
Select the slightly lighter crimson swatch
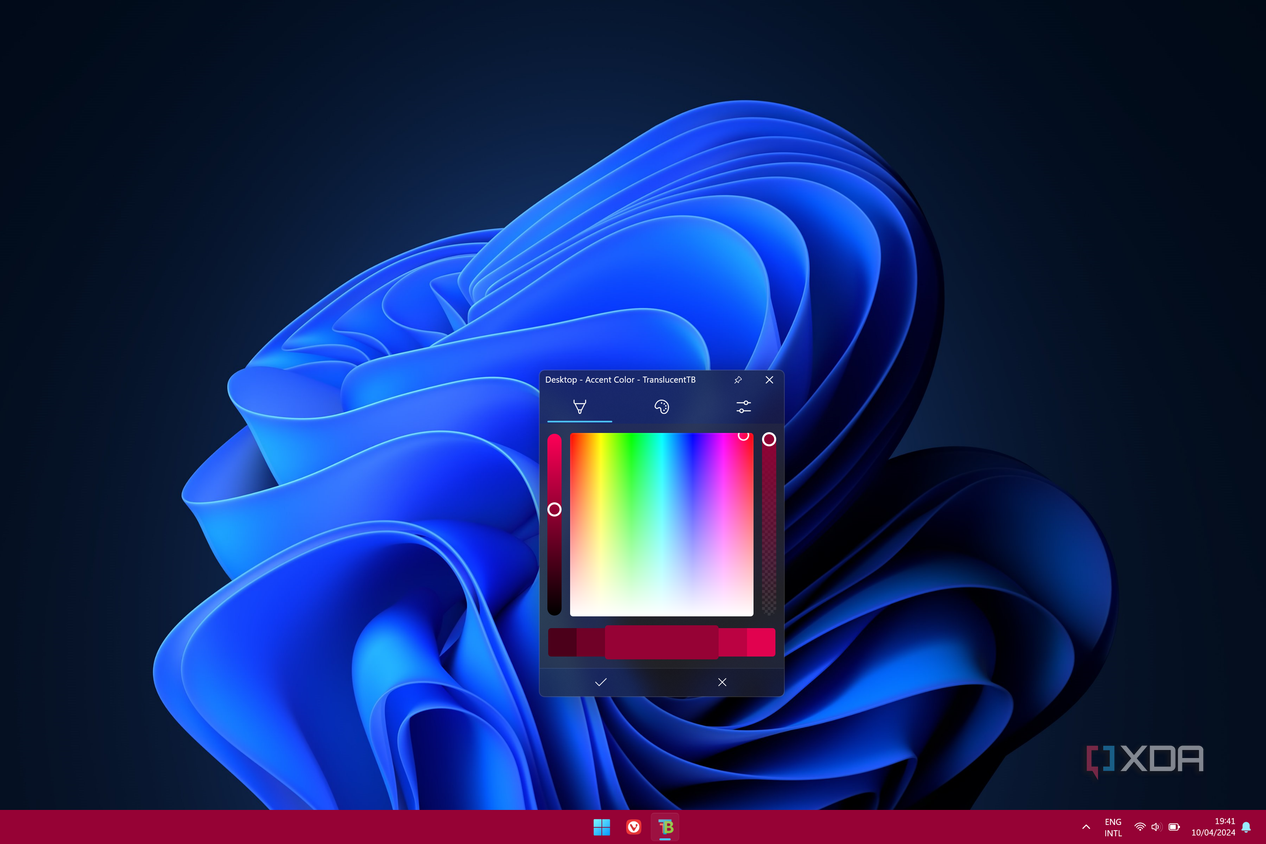tap(732, 642)
